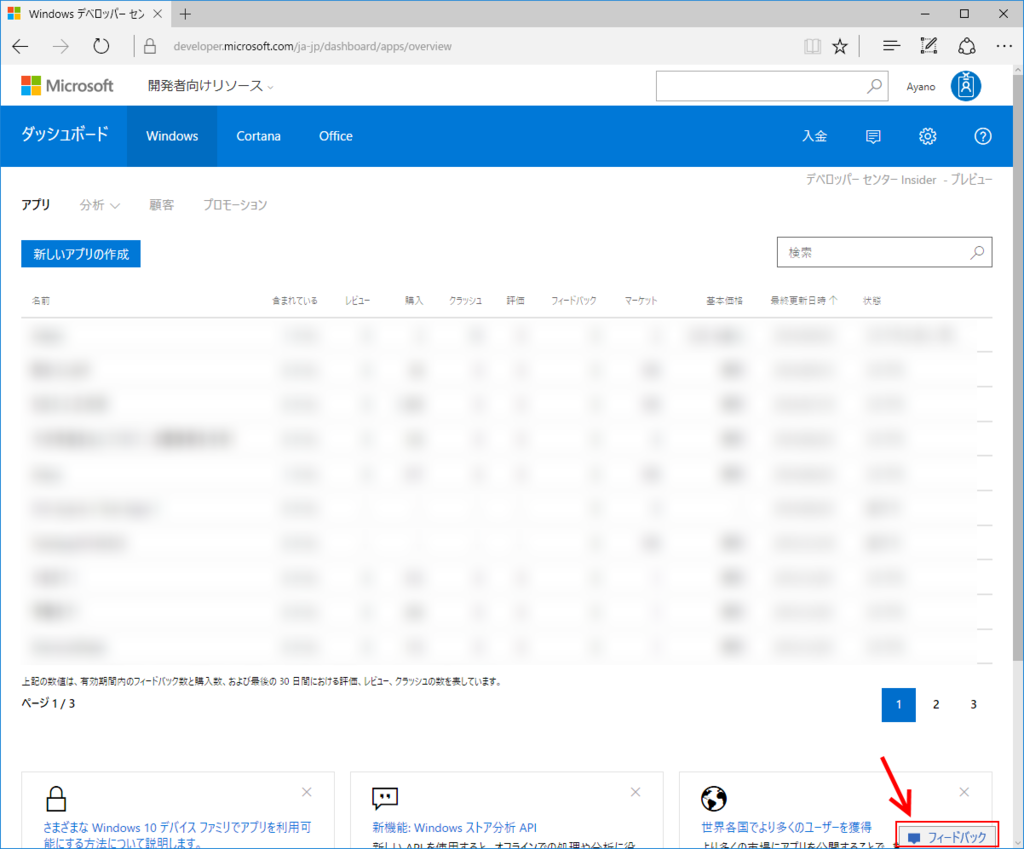Go to page 3 of app list
Image resolution: width=1024 pixels, height=849 pixels.
(973, 705)
